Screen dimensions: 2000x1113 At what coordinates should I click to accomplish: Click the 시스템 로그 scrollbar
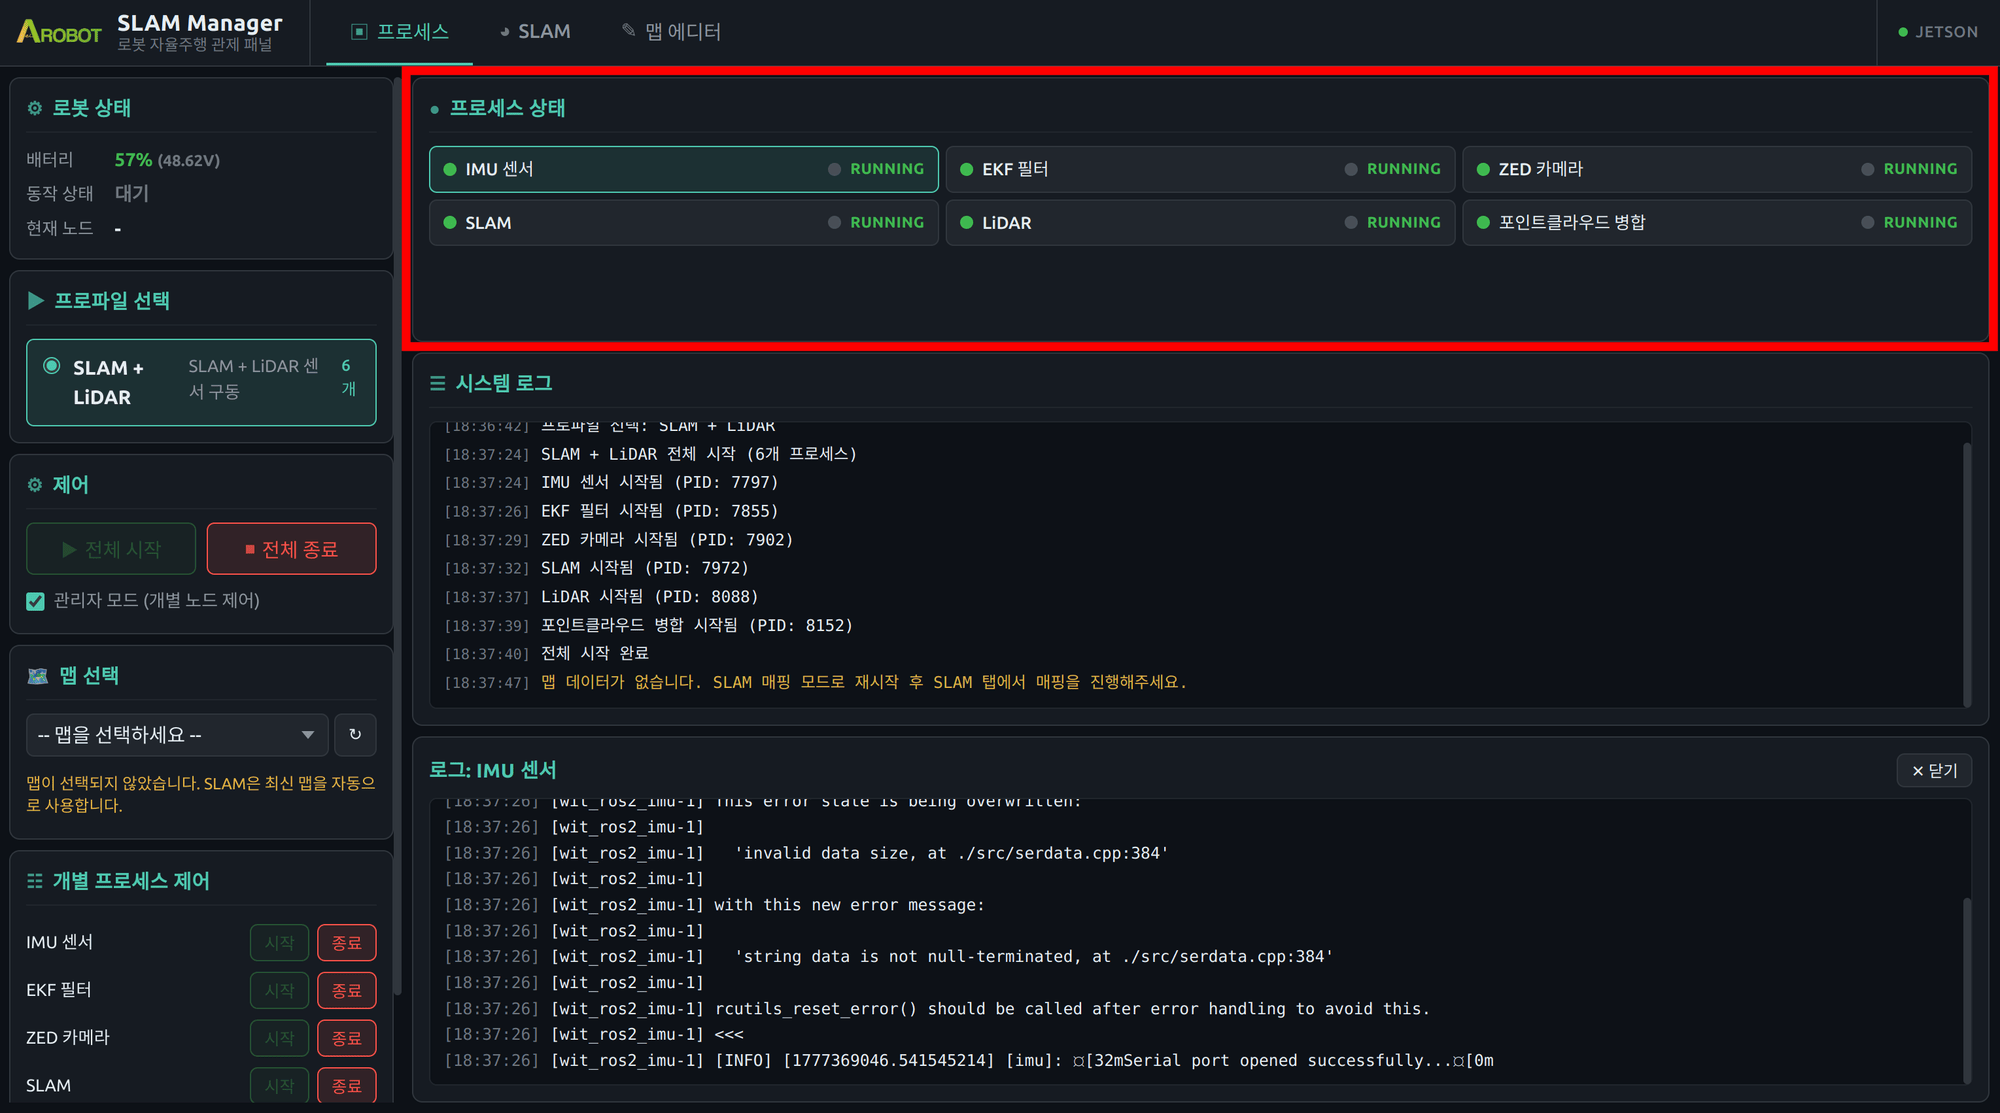1967,575
